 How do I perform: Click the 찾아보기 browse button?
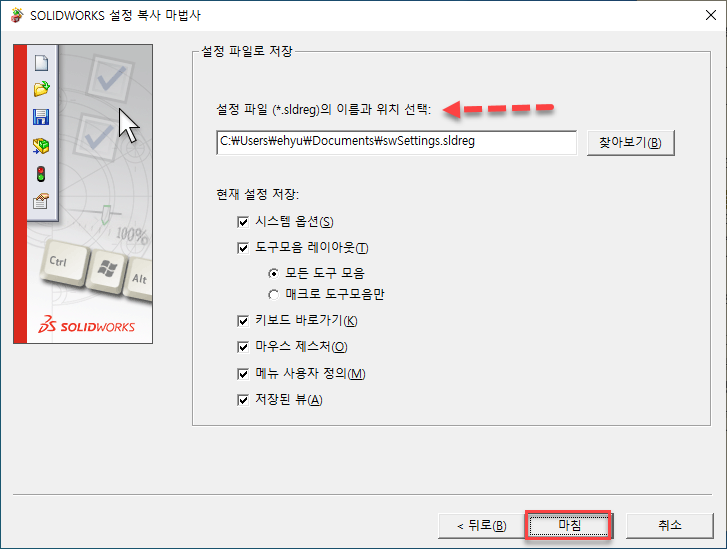631,142
